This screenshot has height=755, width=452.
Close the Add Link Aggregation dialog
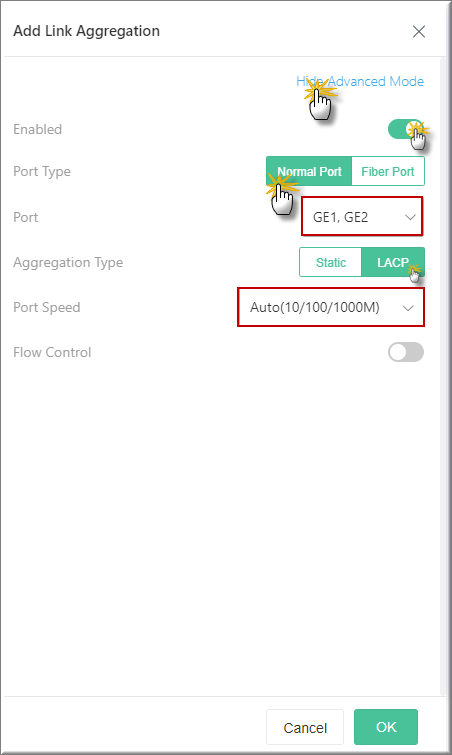point(419,32)
